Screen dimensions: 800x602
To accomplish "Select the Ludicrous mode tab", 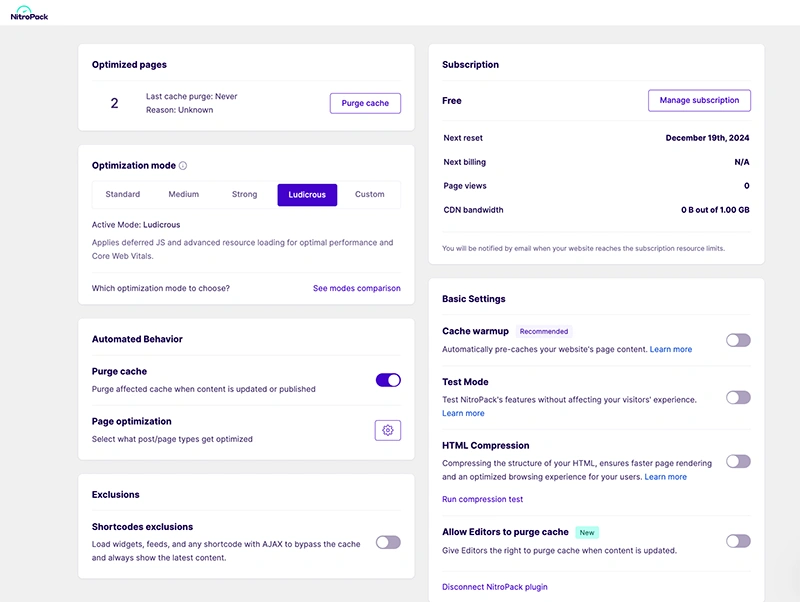I will click(307, 194).
